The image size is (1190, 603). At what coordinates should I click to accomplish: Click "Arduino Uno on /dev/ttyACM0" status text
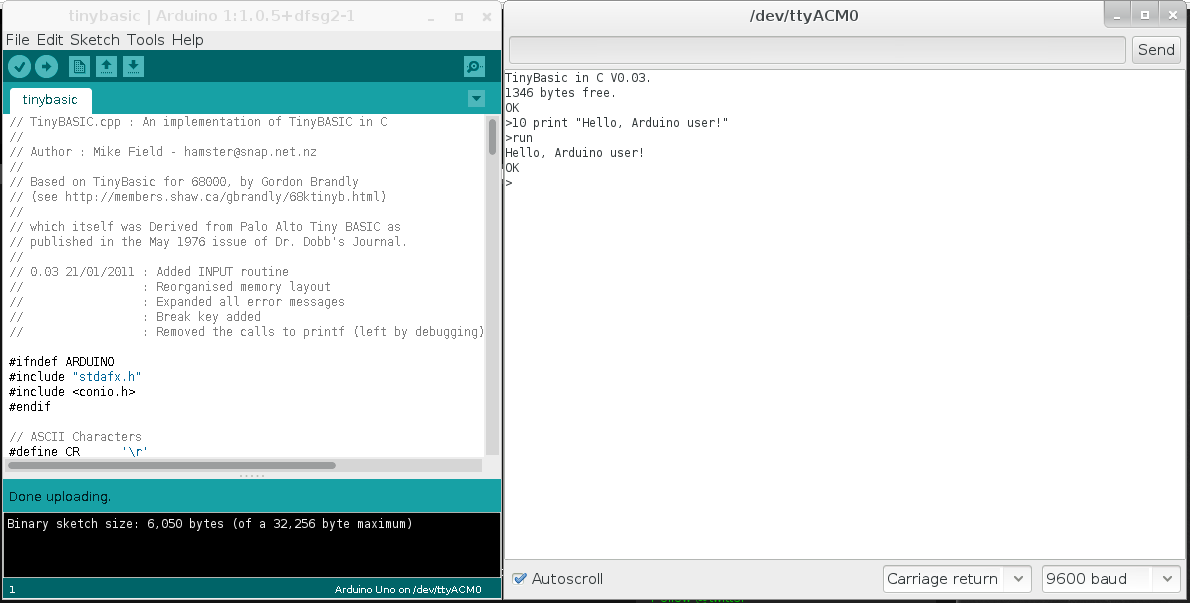click(x=408, y=589)
